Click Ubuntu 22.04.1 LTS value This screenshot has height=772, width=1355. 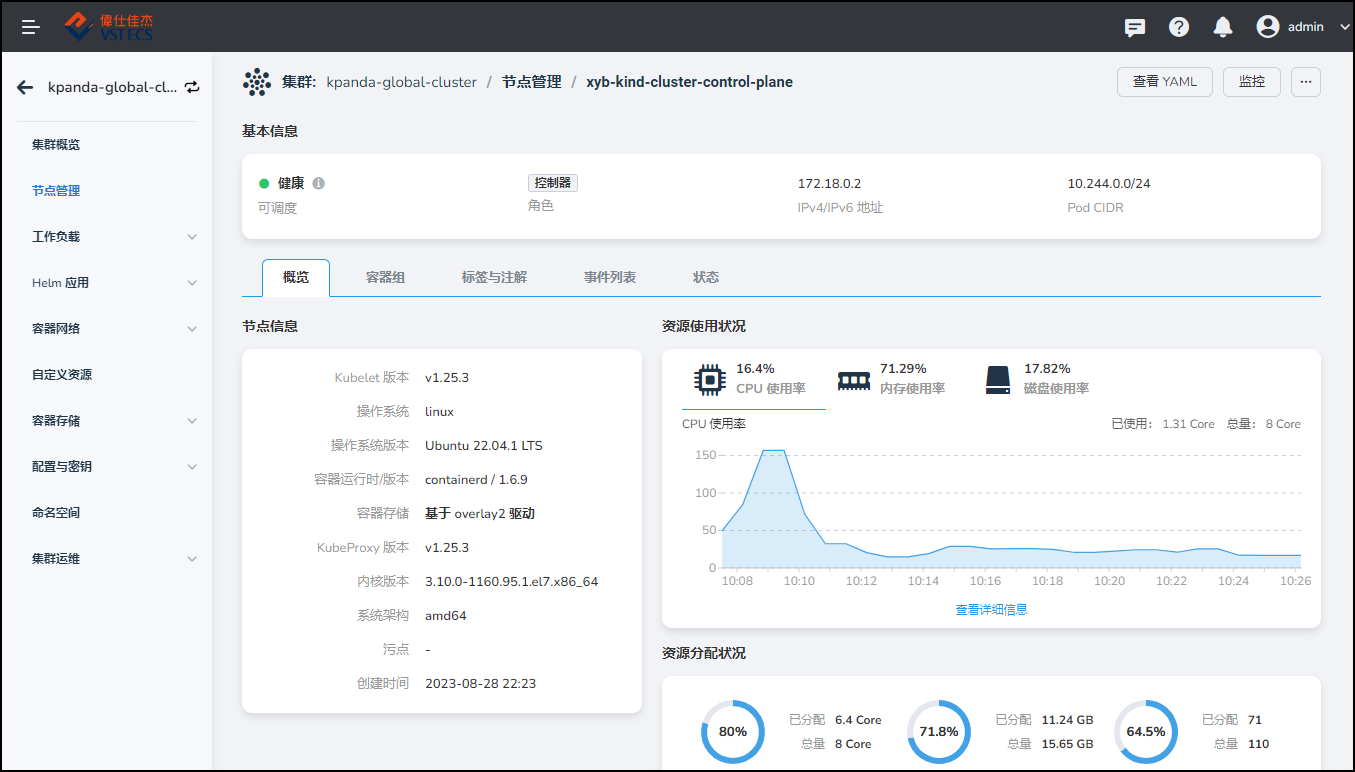pos(484,446)
